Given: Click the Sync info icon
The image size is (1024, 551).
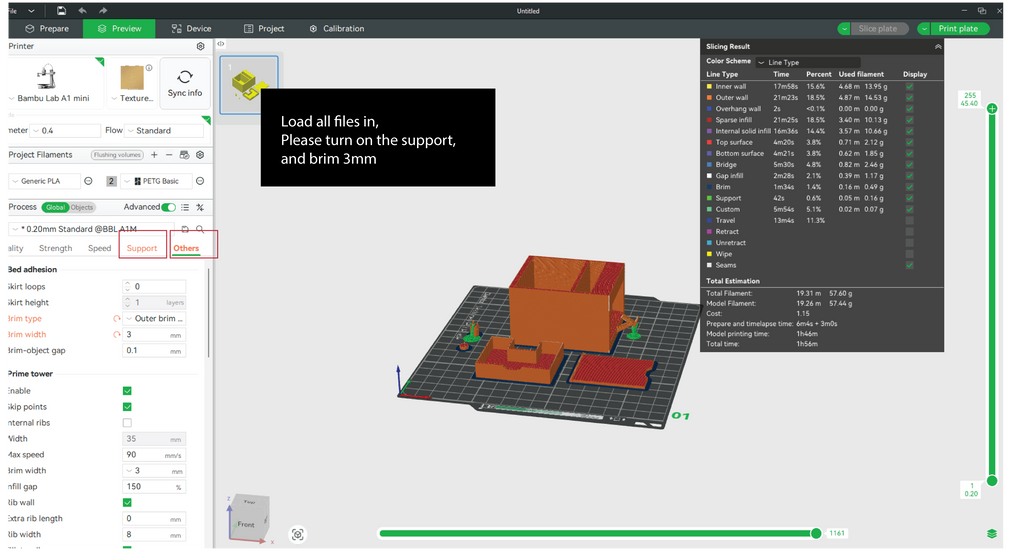Looking at the screenshot, I should [185, 78].
